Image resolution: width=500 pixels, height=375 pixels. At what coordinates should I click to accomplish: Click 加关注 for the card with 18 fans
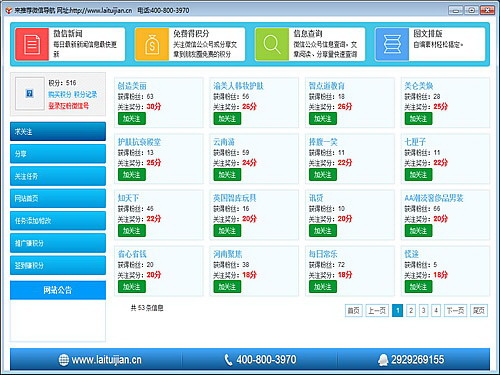(323, 119)
